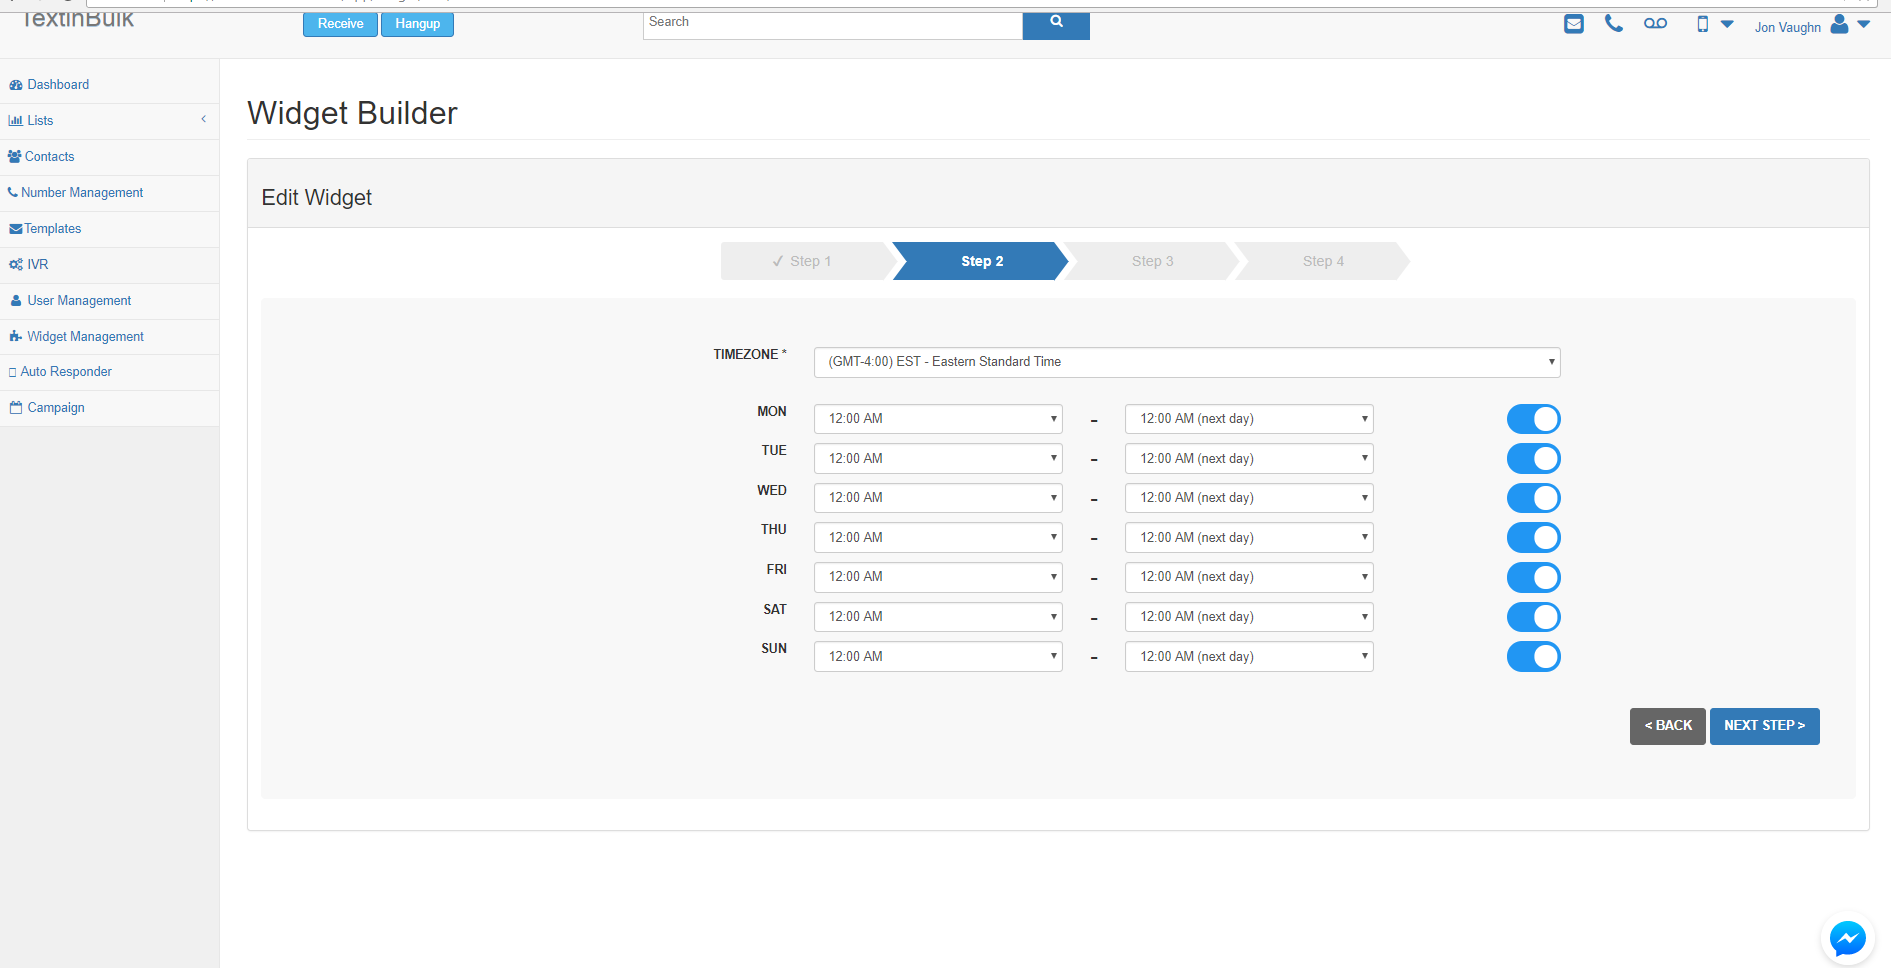The height and width of the screenshot is (968, 1891).
Task: Open Campaign from sidebar
Action: [56, 408]
